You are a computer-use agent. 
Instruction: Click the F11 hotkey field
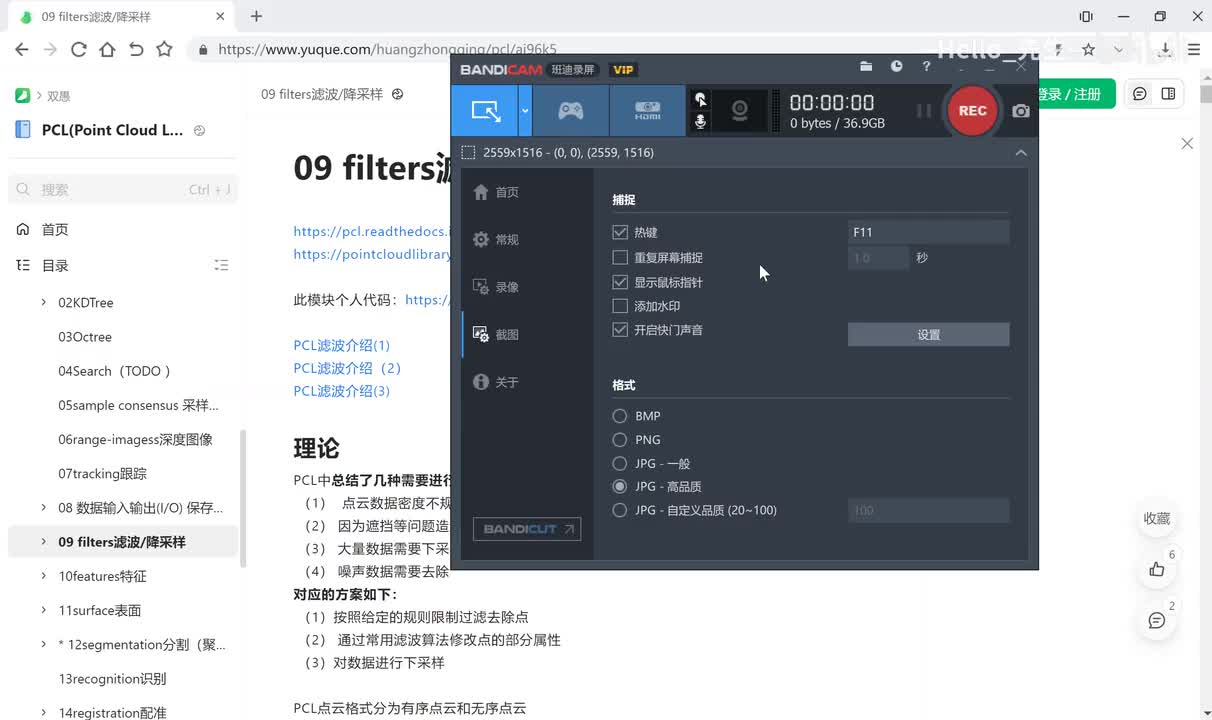(x=928, y=232)
